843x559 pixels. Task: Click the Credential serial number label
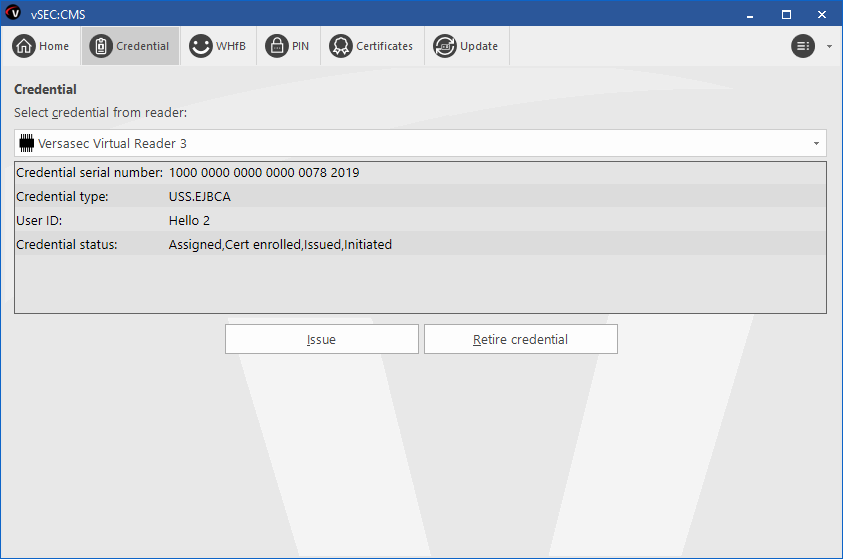coord(89,173)
